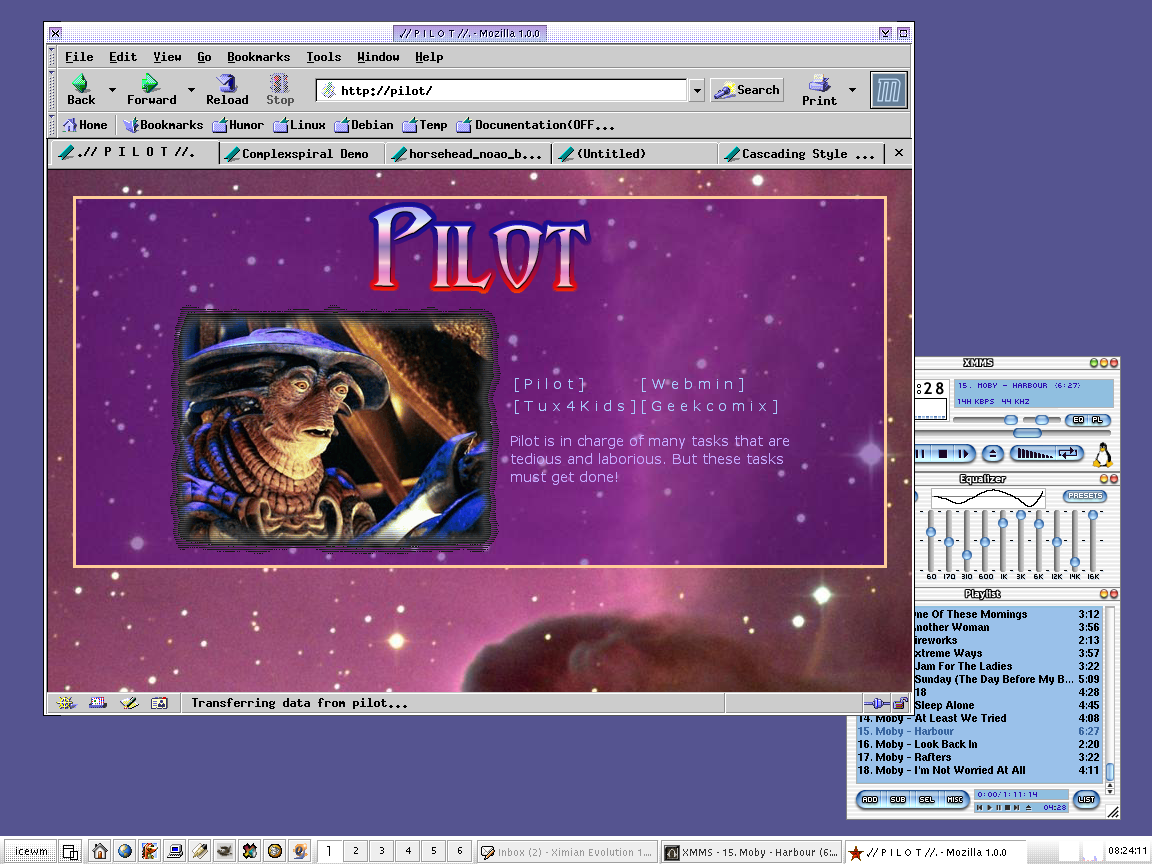Follow the [Geekcomix] link on the page
This screenshot has width=1152, height=864.
coord(710,406)
